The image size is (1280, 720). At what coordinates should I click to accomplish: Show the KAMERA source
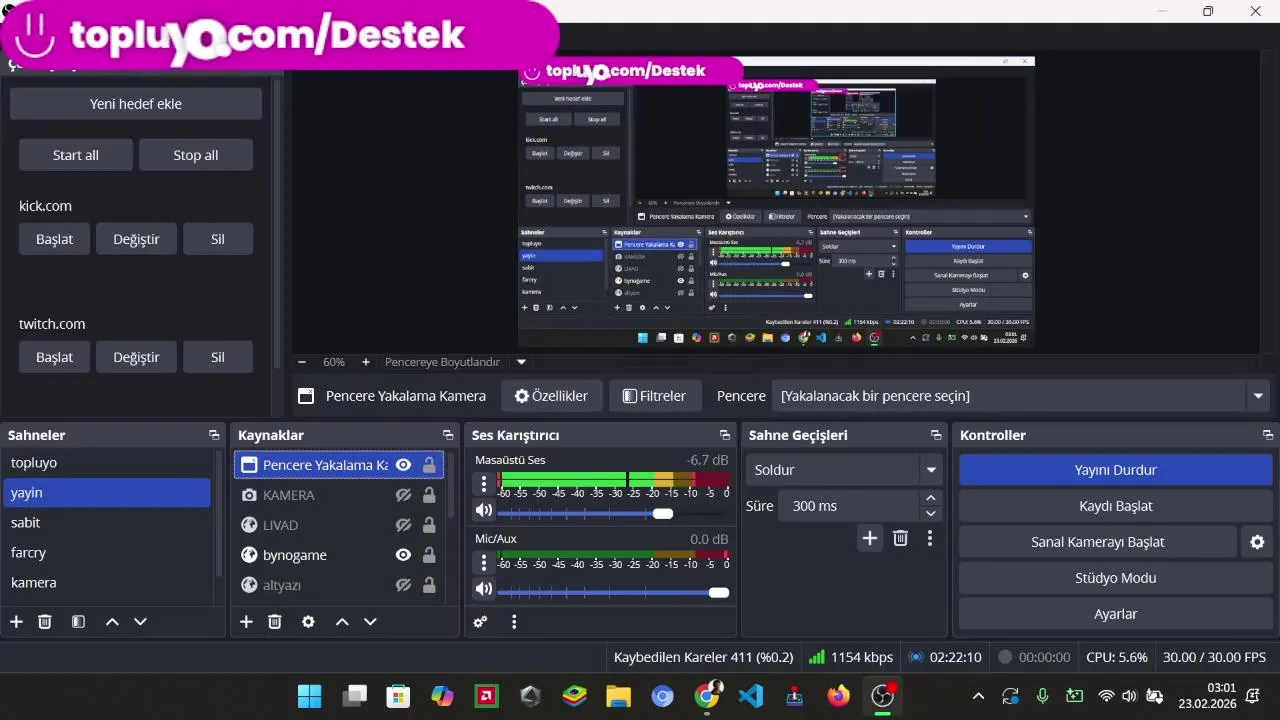(x=403, y=495)
